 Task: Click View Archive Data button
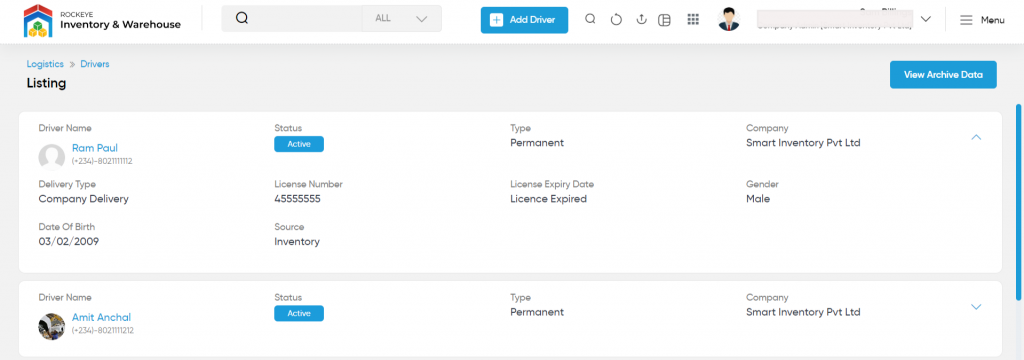(x=943, y=75)
